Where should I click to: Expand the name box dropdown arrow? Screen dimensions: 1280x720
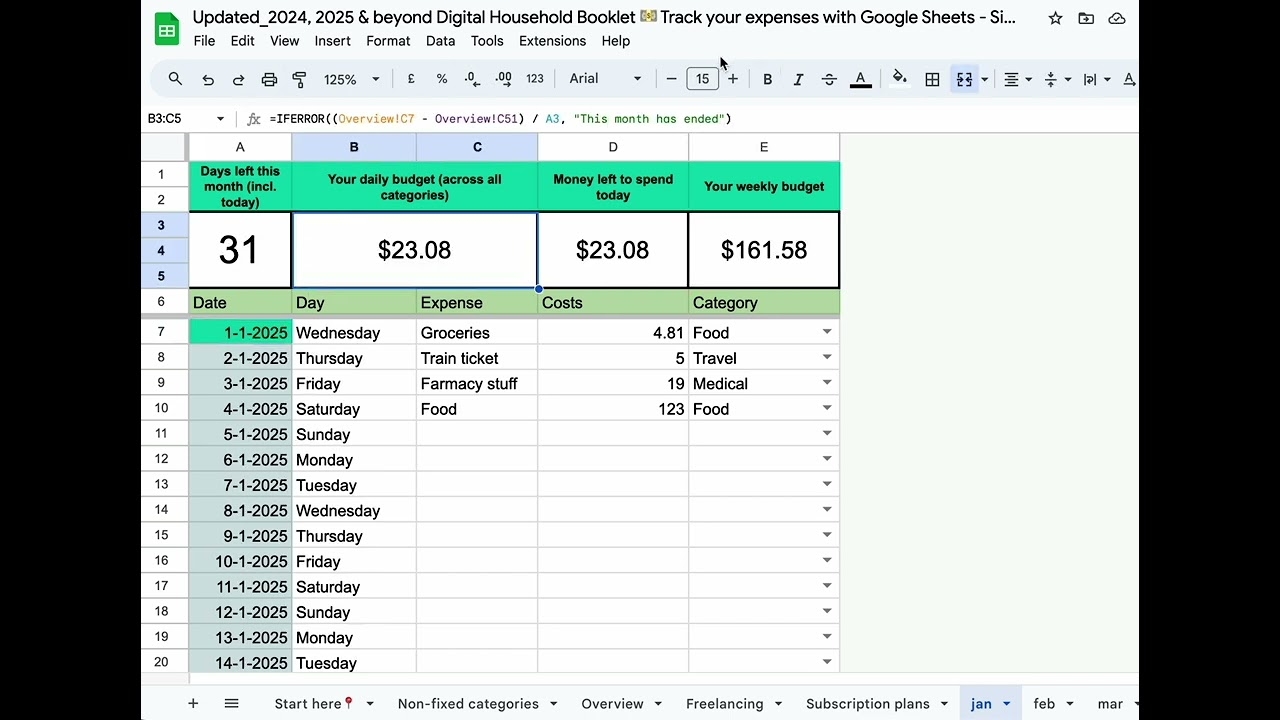(x=220, y=118)
